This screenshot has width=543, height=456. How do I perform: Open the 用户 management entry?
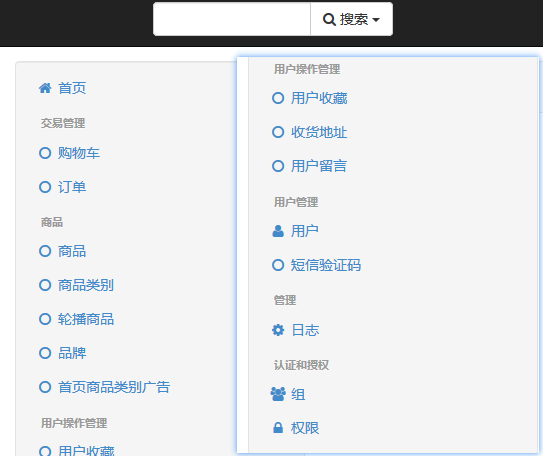pyautogui.click(x=305, y=231)
